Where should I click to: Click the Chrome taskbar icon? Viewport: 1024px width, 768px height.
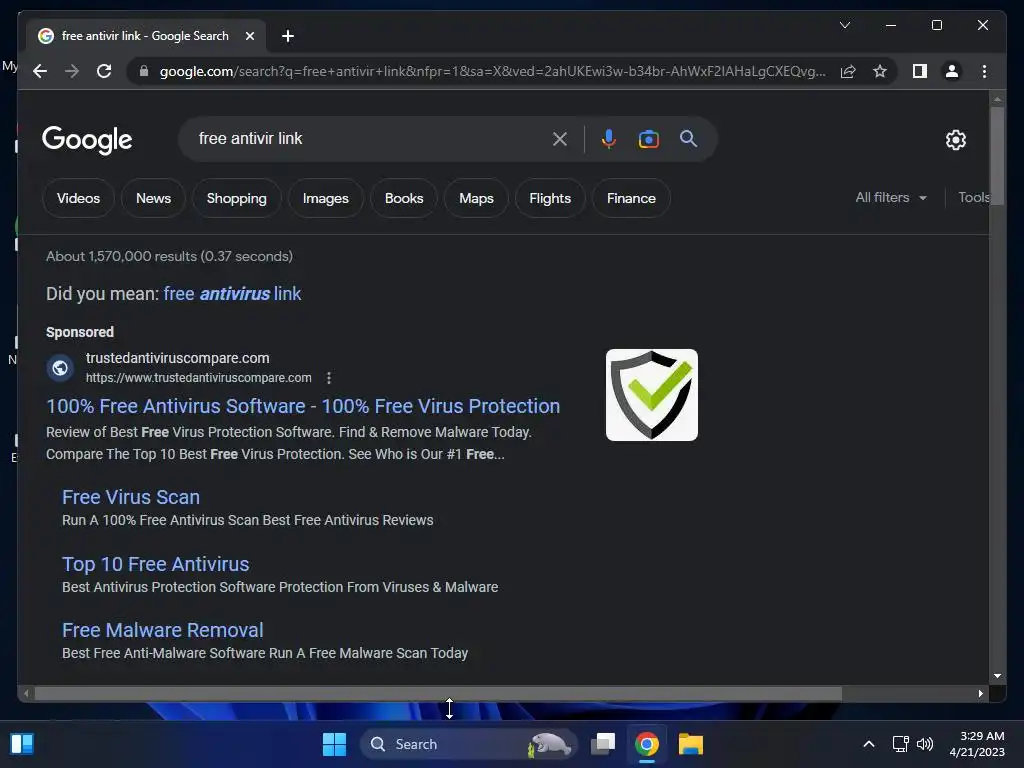tap(647, 744)
